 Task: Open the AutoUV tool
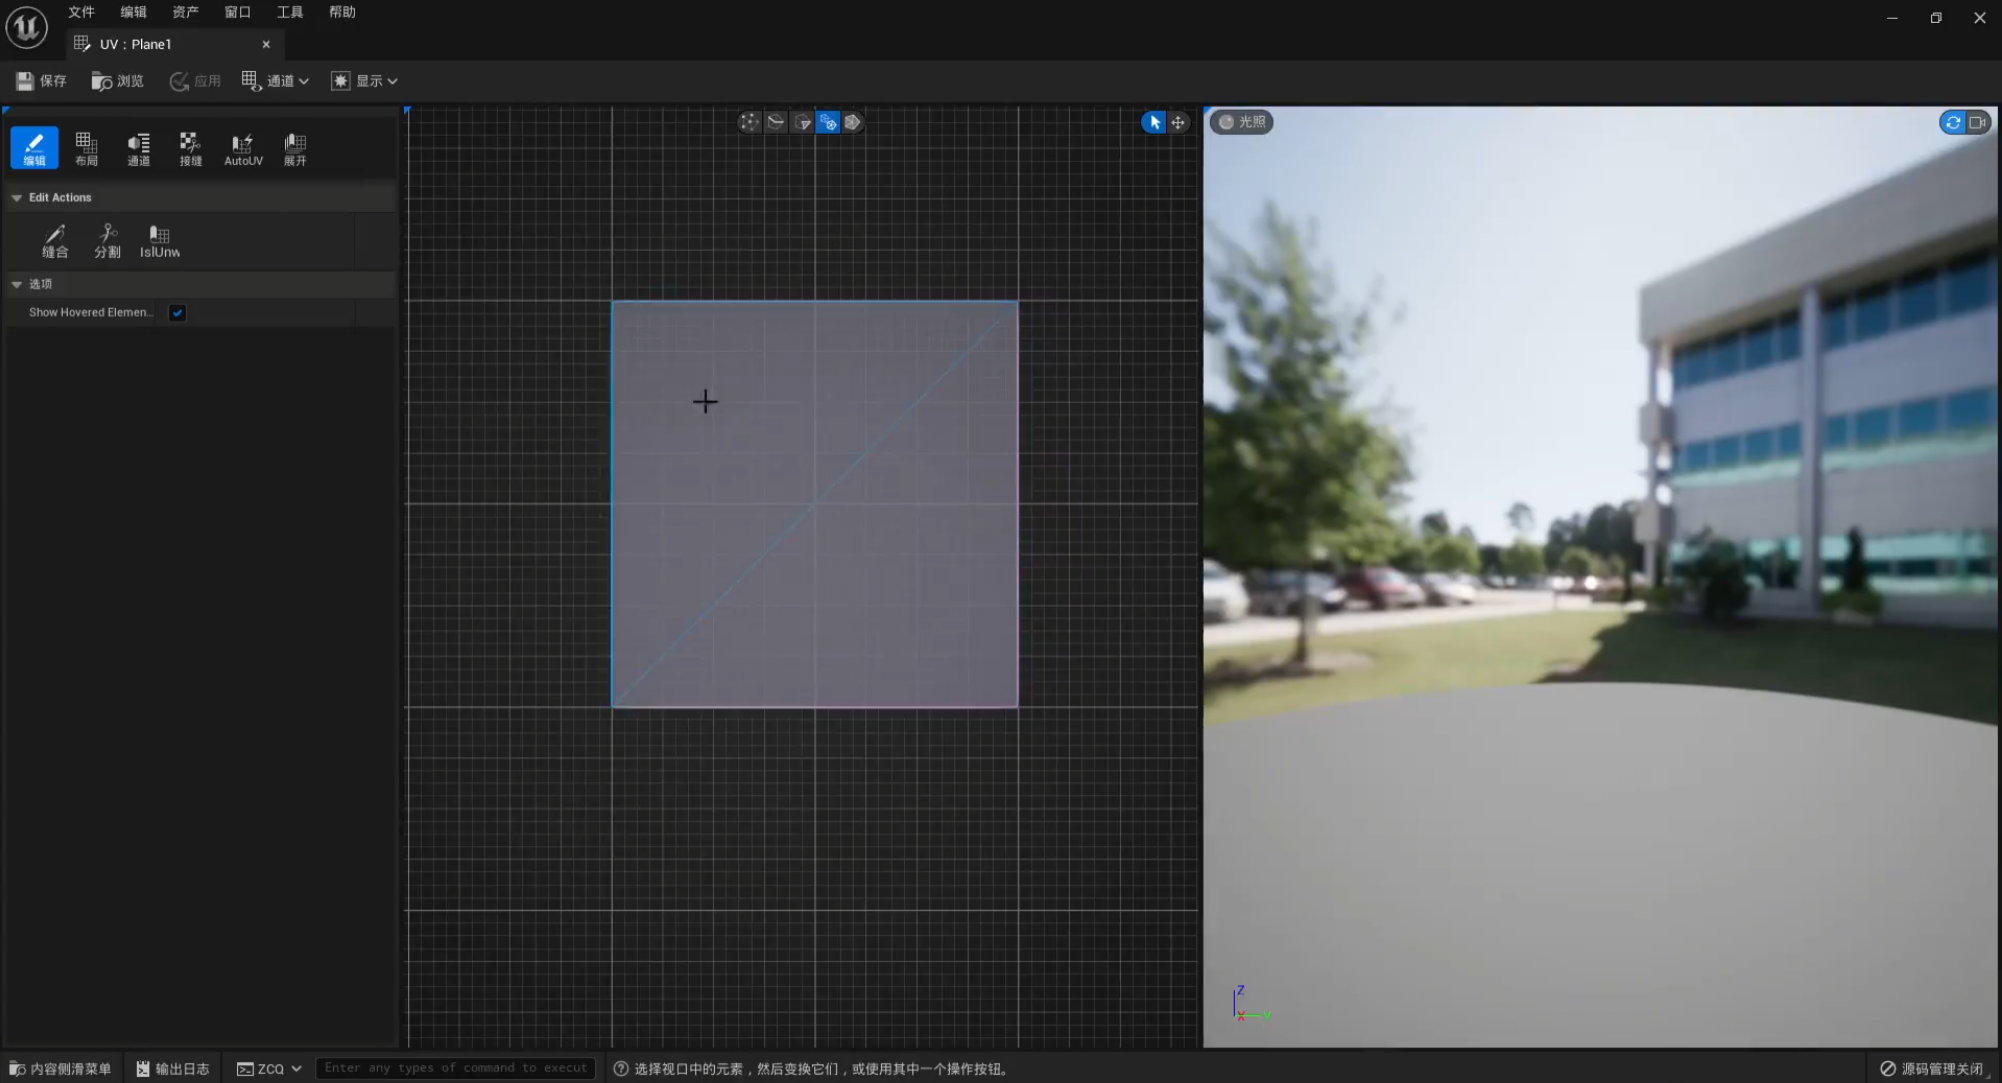243,148
